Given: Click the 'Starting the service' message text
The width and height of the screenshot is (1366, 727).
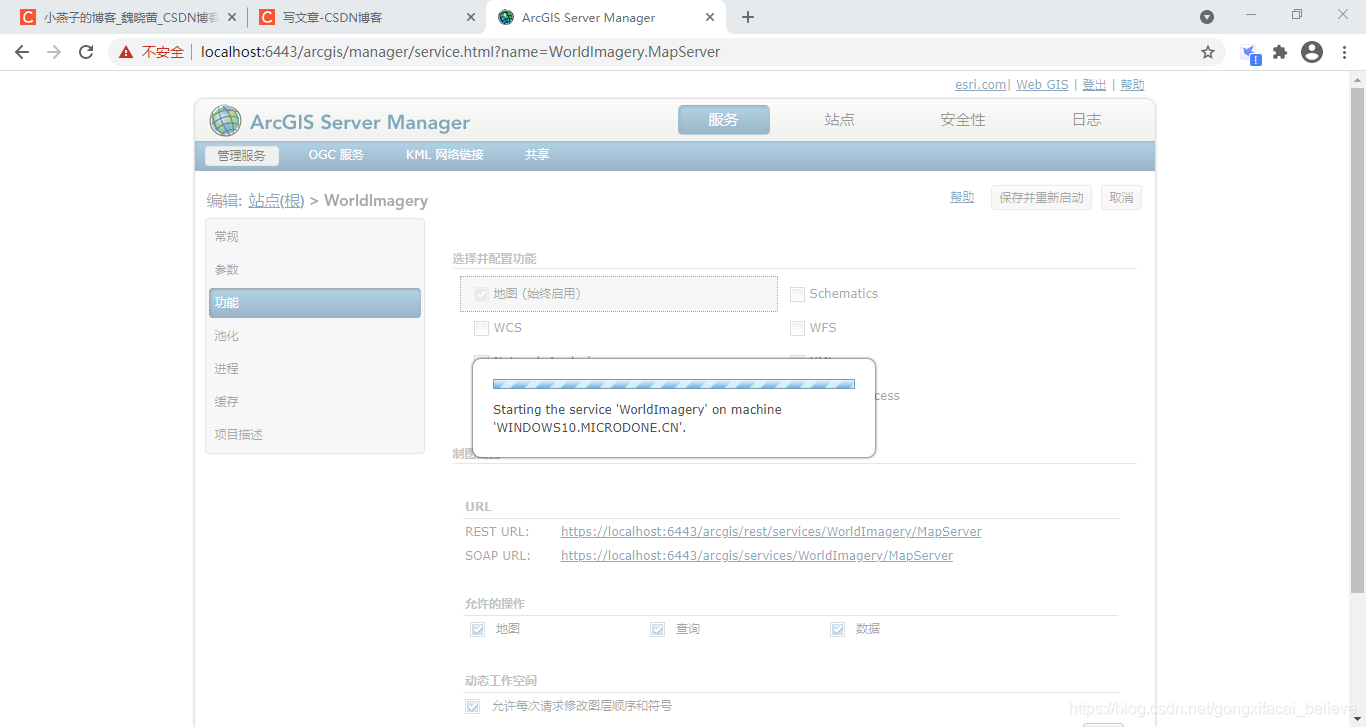Looking at the screenshot, I should pos(637,418).
